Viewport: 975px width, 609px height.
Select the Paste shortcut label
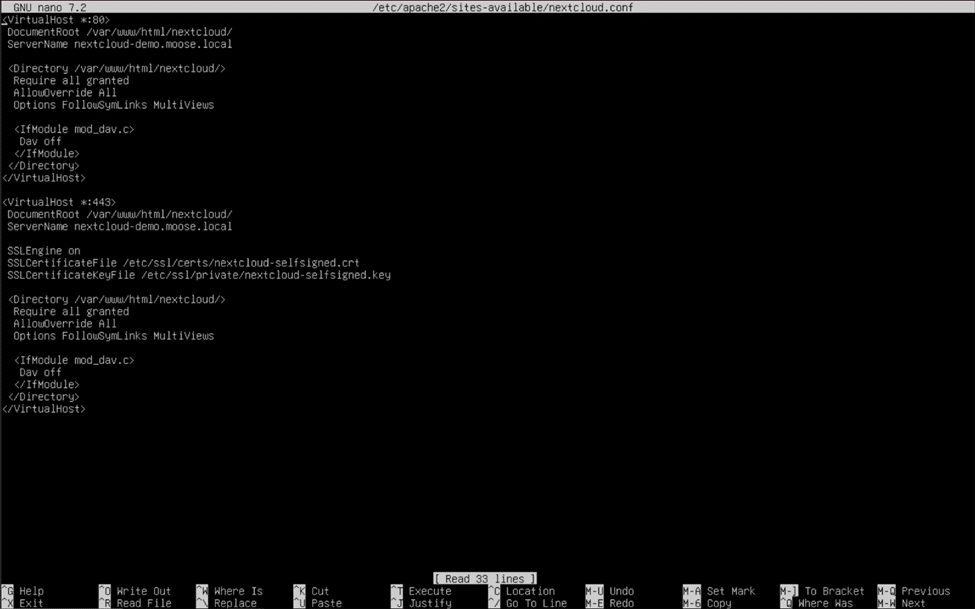pyautogui.click(x=326, y=603)
